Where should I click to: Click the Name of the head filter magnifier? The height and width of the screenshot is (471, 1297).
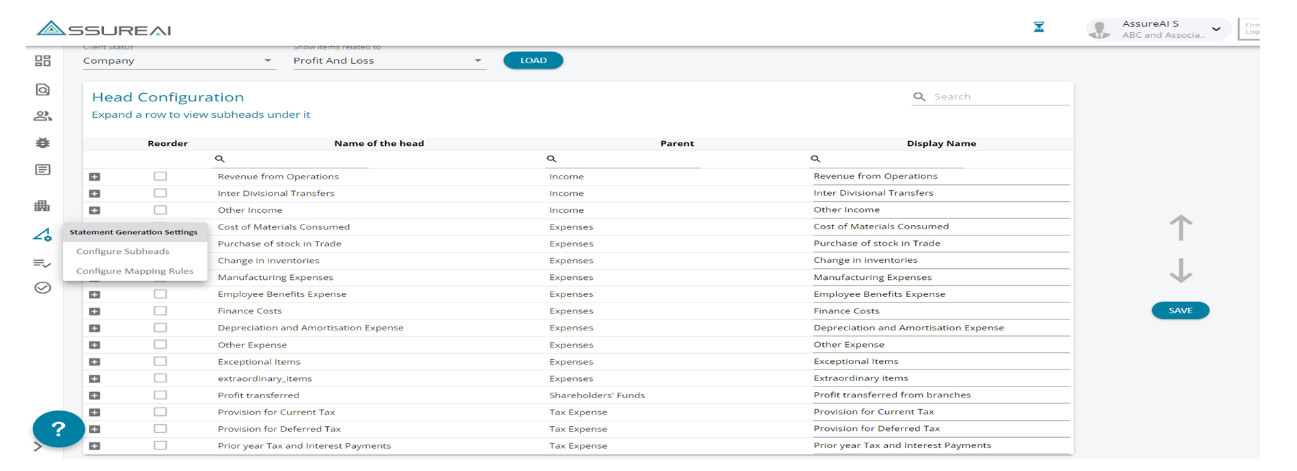[220, 159]
